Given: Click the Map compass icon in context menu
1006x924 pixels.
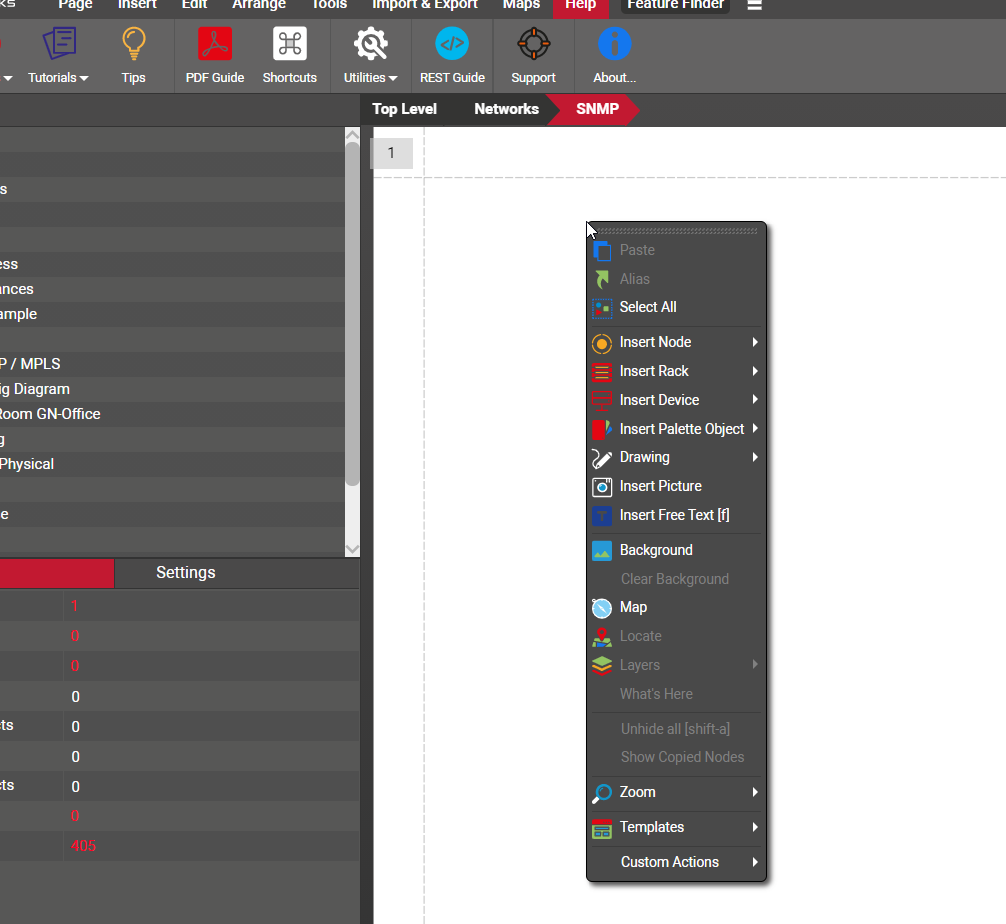Looking at the screenshot, I should tap(602, 608).
